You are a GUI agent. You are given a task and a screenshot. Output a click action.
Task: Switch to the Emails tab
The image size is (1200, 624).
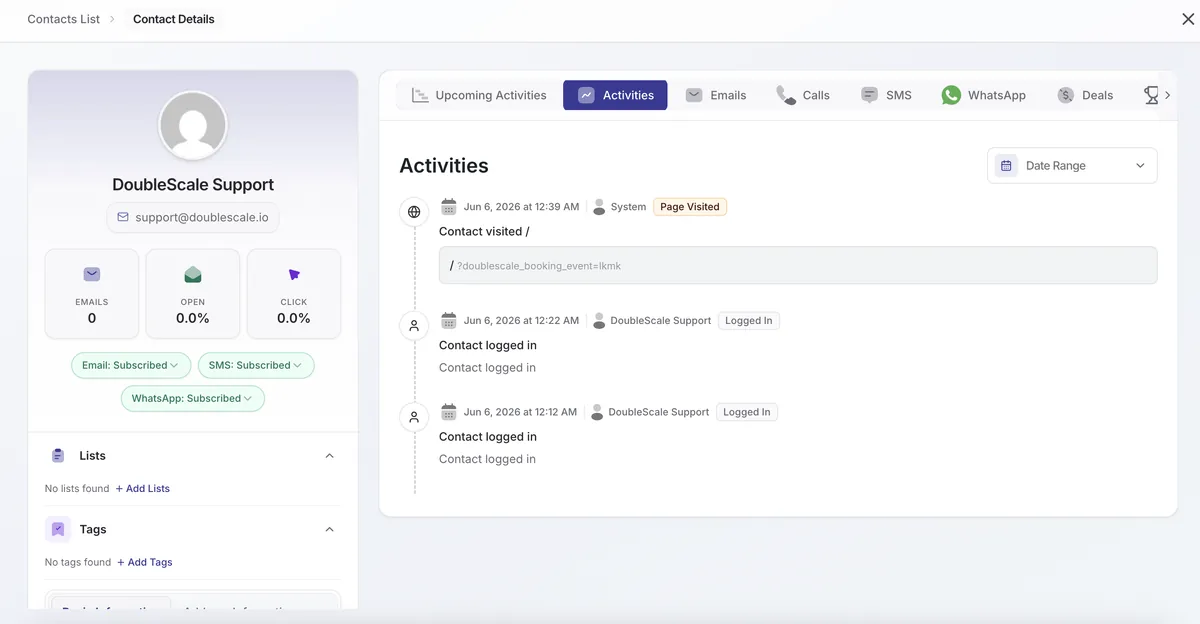[x=716, y=95]
